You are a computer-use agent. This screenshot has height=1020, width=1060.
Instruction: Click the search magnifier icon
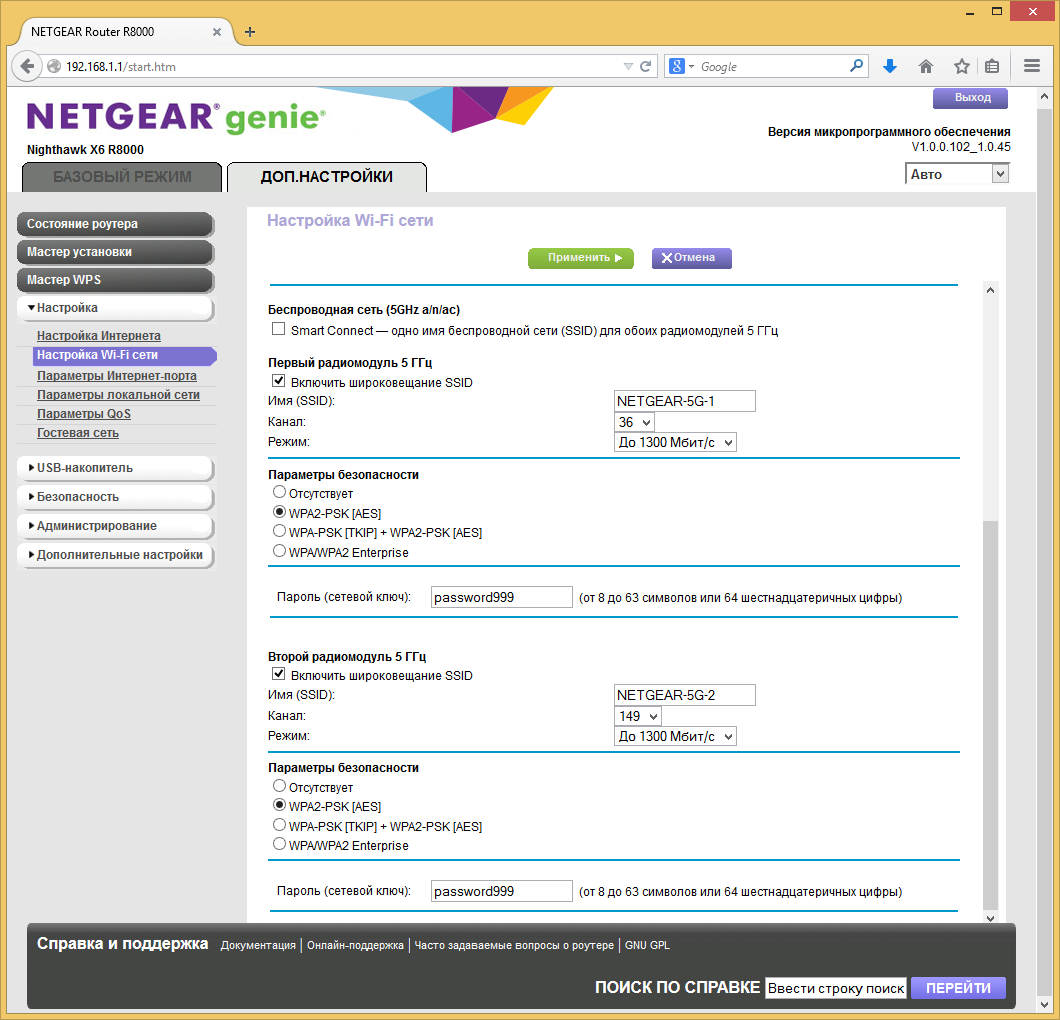pyautogui.click(x=856, y=66)
